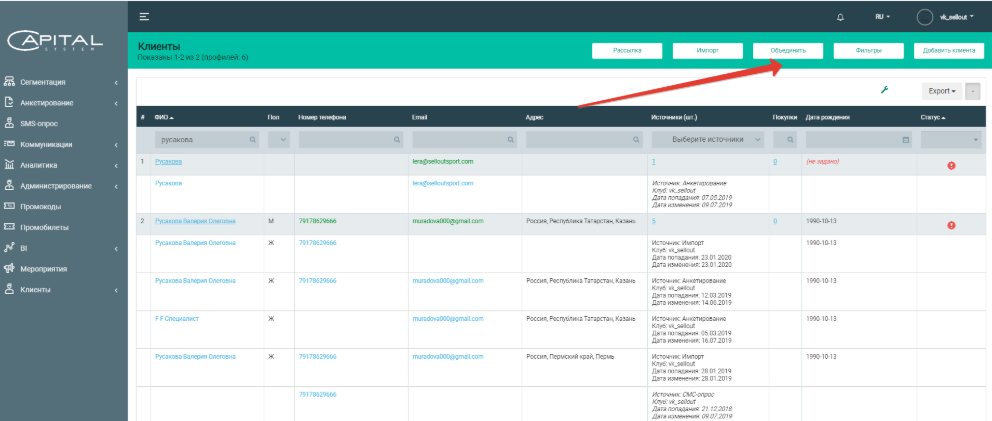Screen dimensions: 992x421
Task: Open the 'Выберите источники' dropdown
Action: click(x=708, y=140)
